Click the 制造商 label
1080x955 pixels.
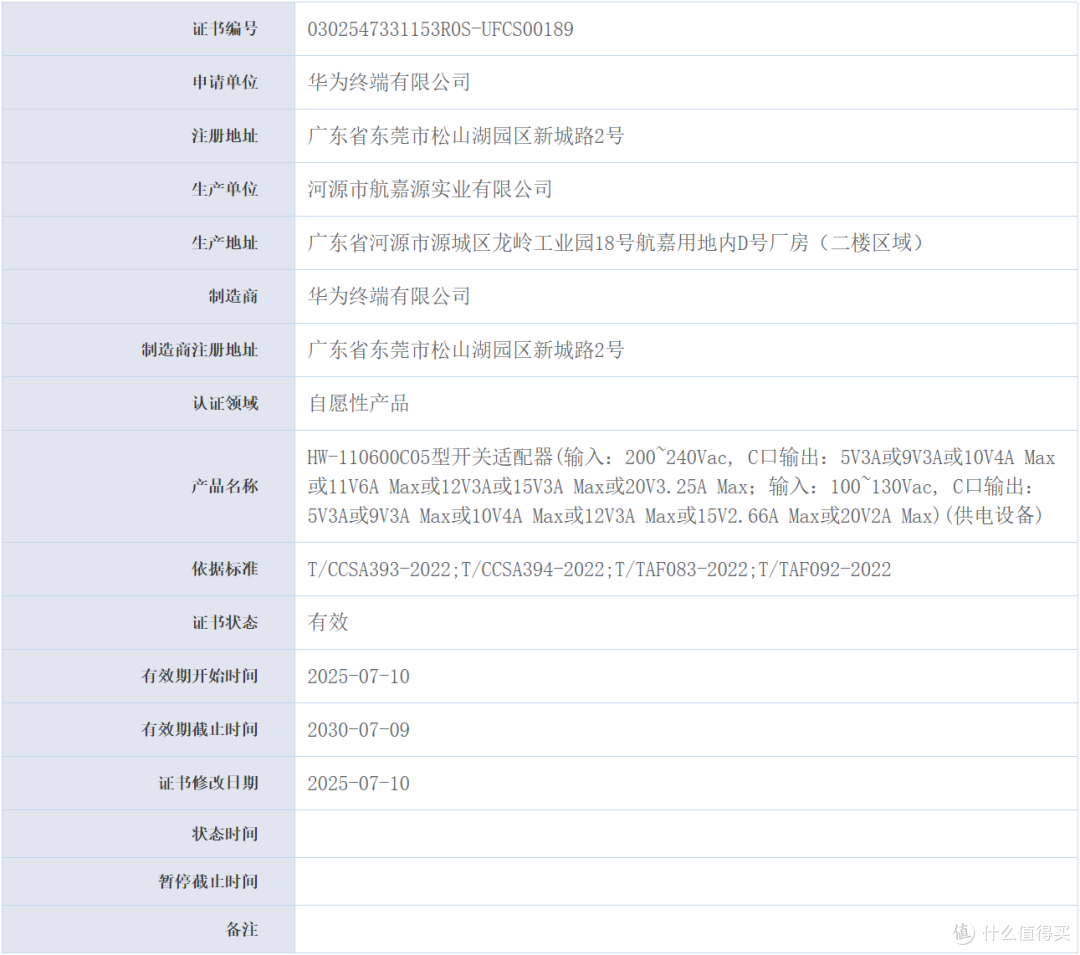[x=233, y=297]
